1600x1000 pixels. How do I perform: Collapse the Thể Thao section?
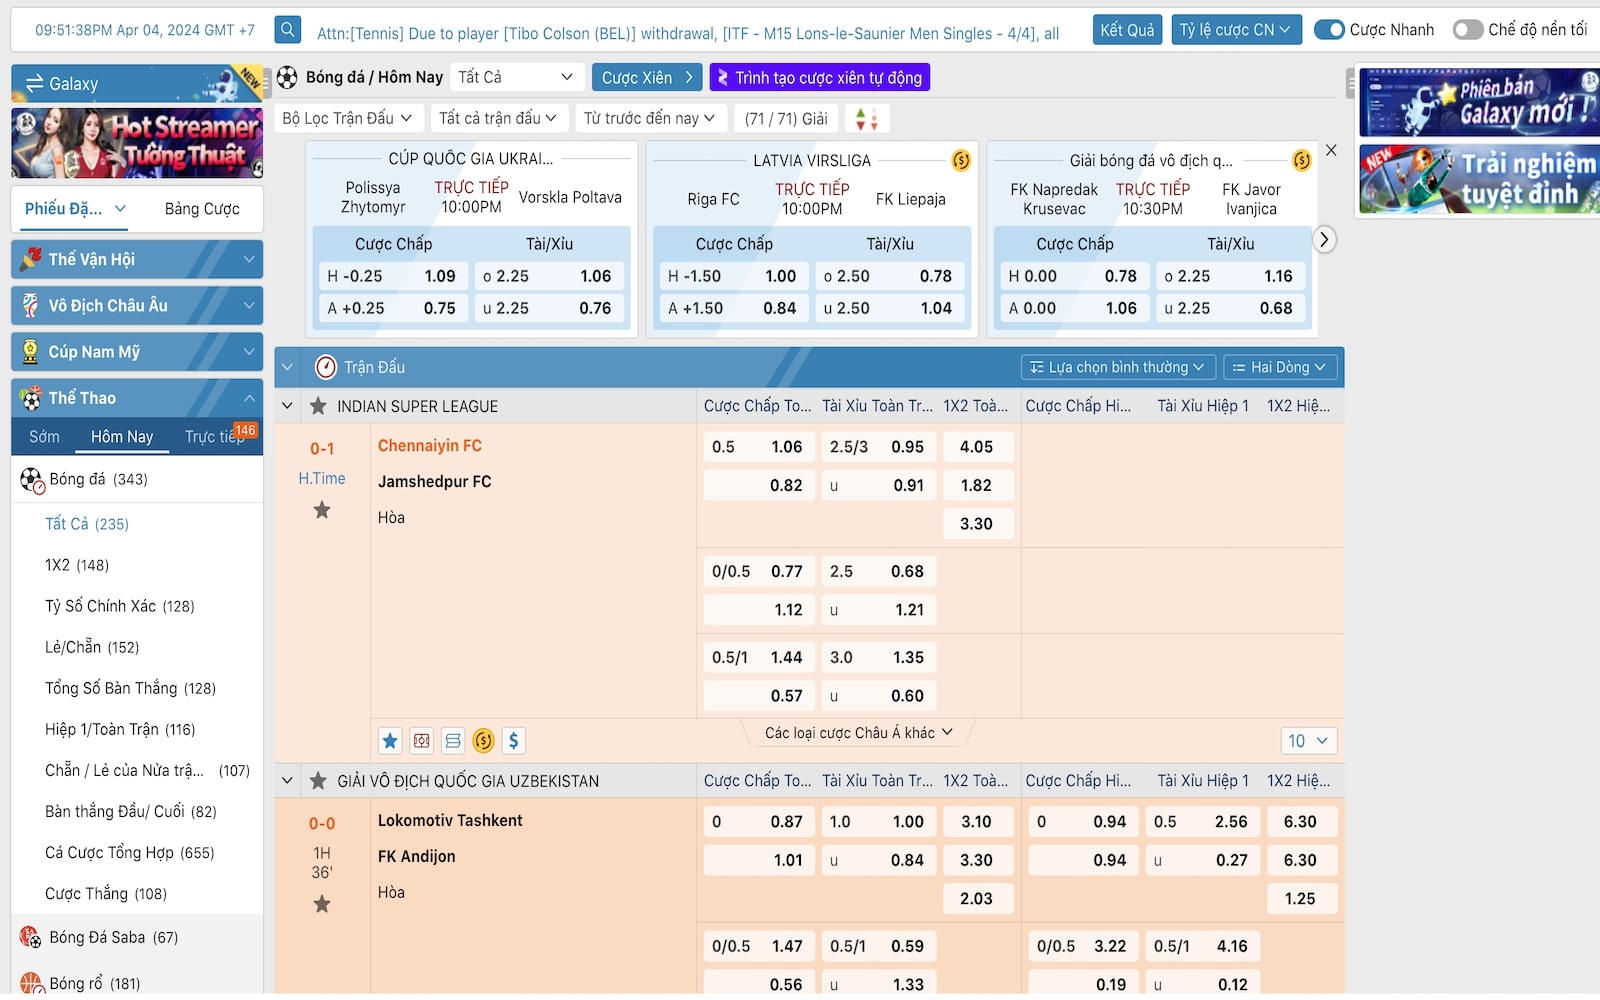click(248, 398)
